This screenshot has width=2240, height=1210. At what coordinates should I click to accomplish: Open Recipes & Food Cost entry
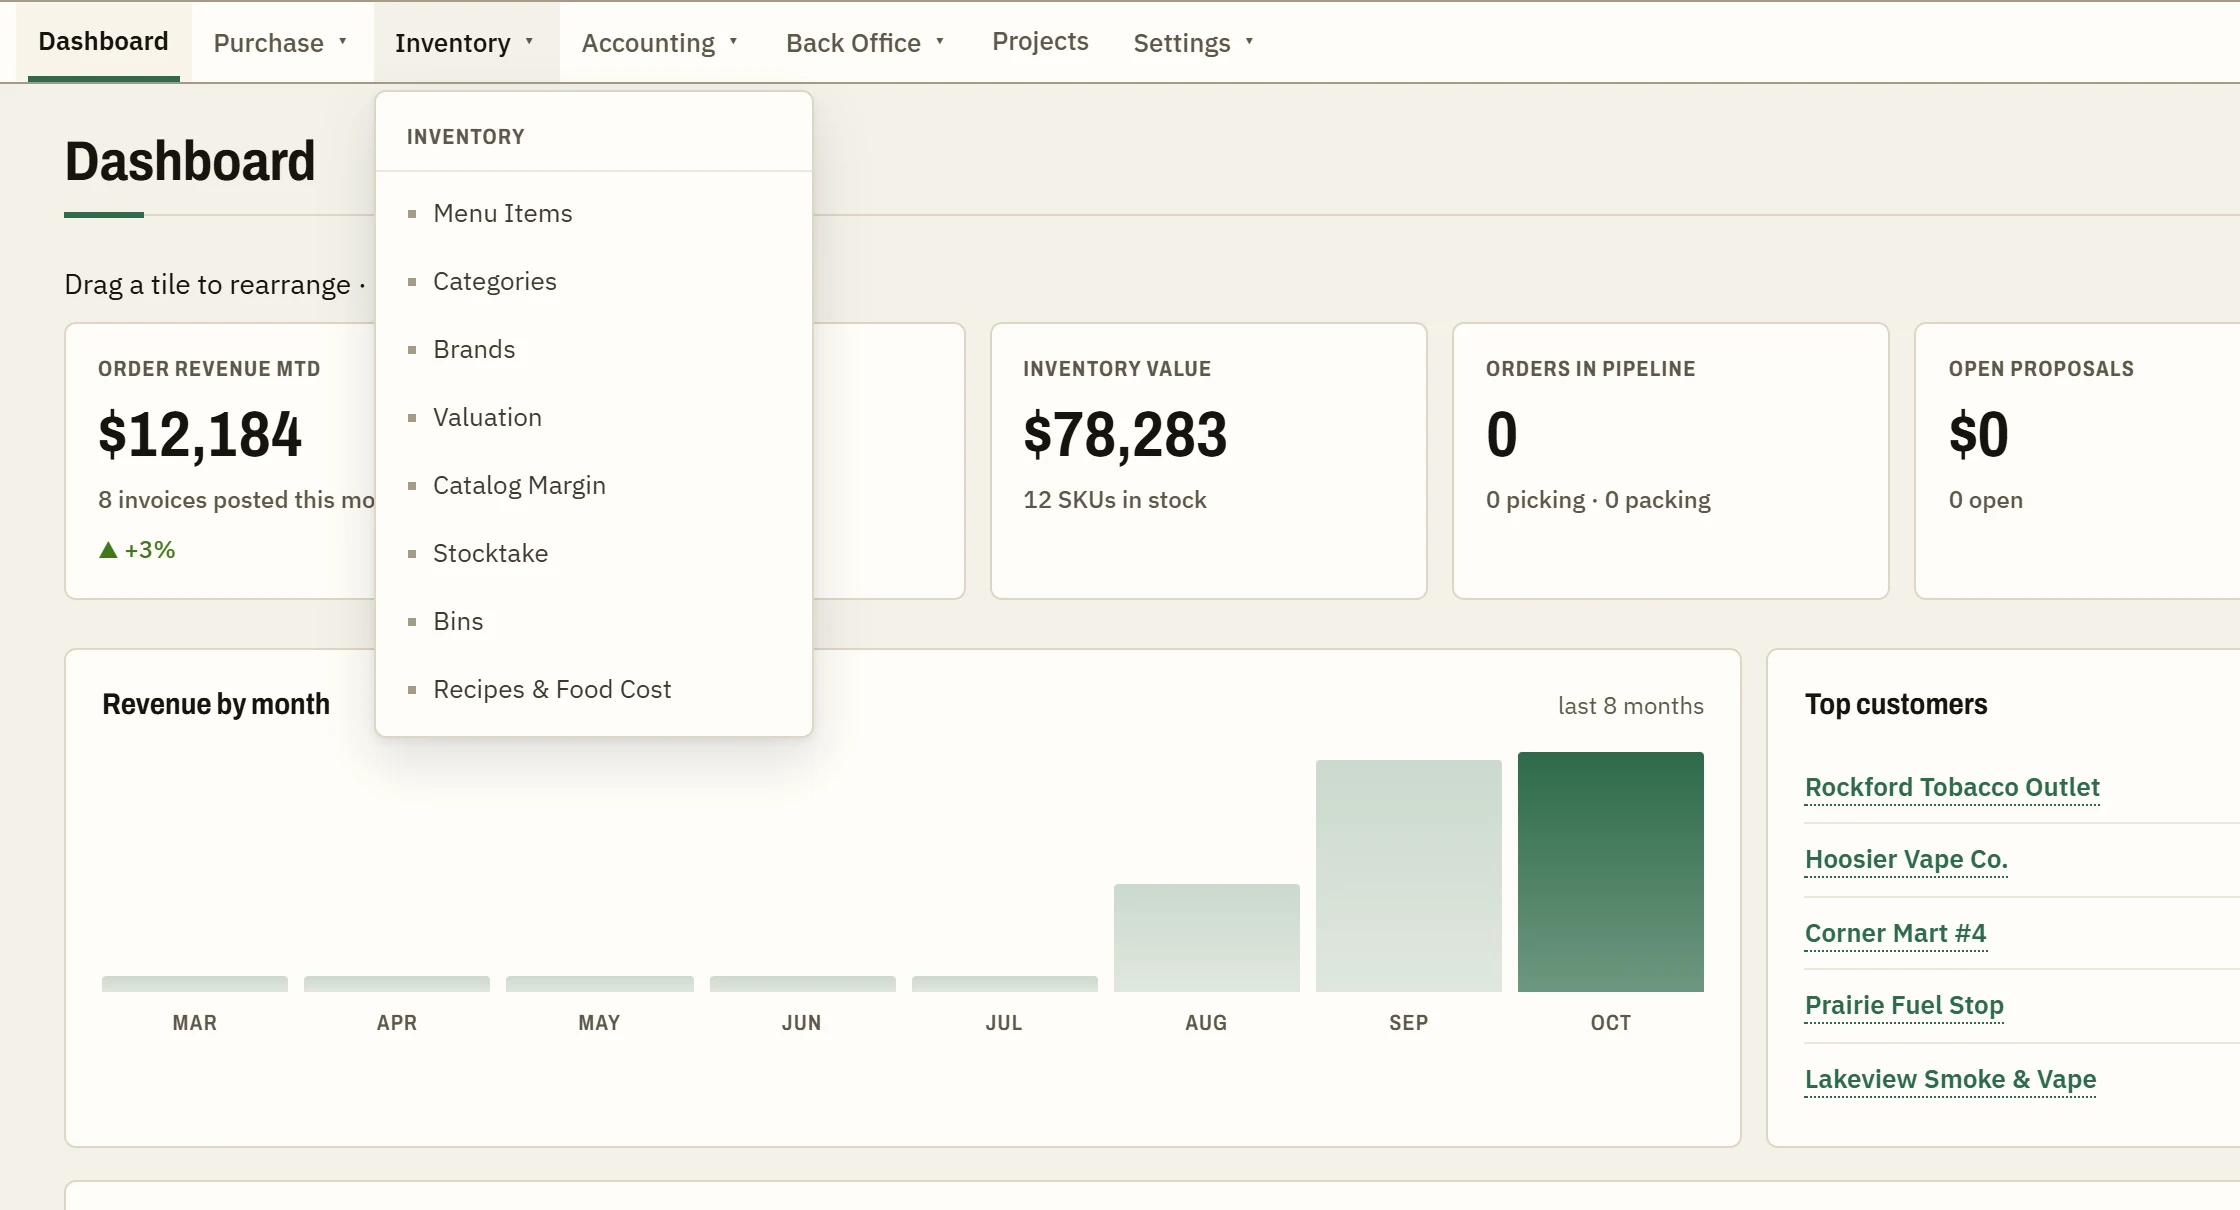(594, 689)
